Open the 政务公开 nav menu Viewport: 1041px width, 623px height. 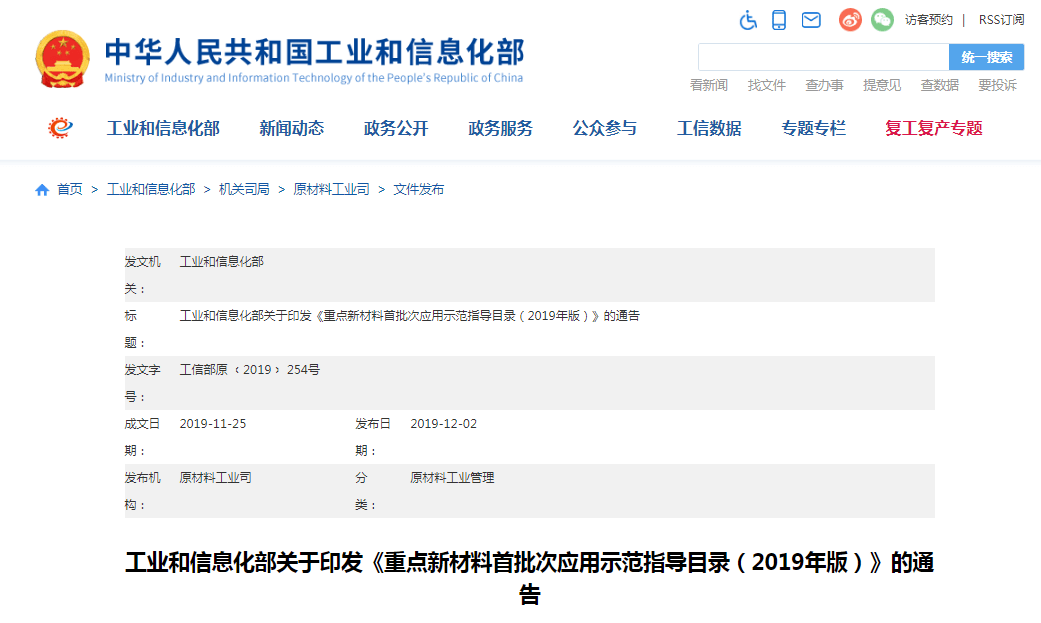click(x=396, y=128)
